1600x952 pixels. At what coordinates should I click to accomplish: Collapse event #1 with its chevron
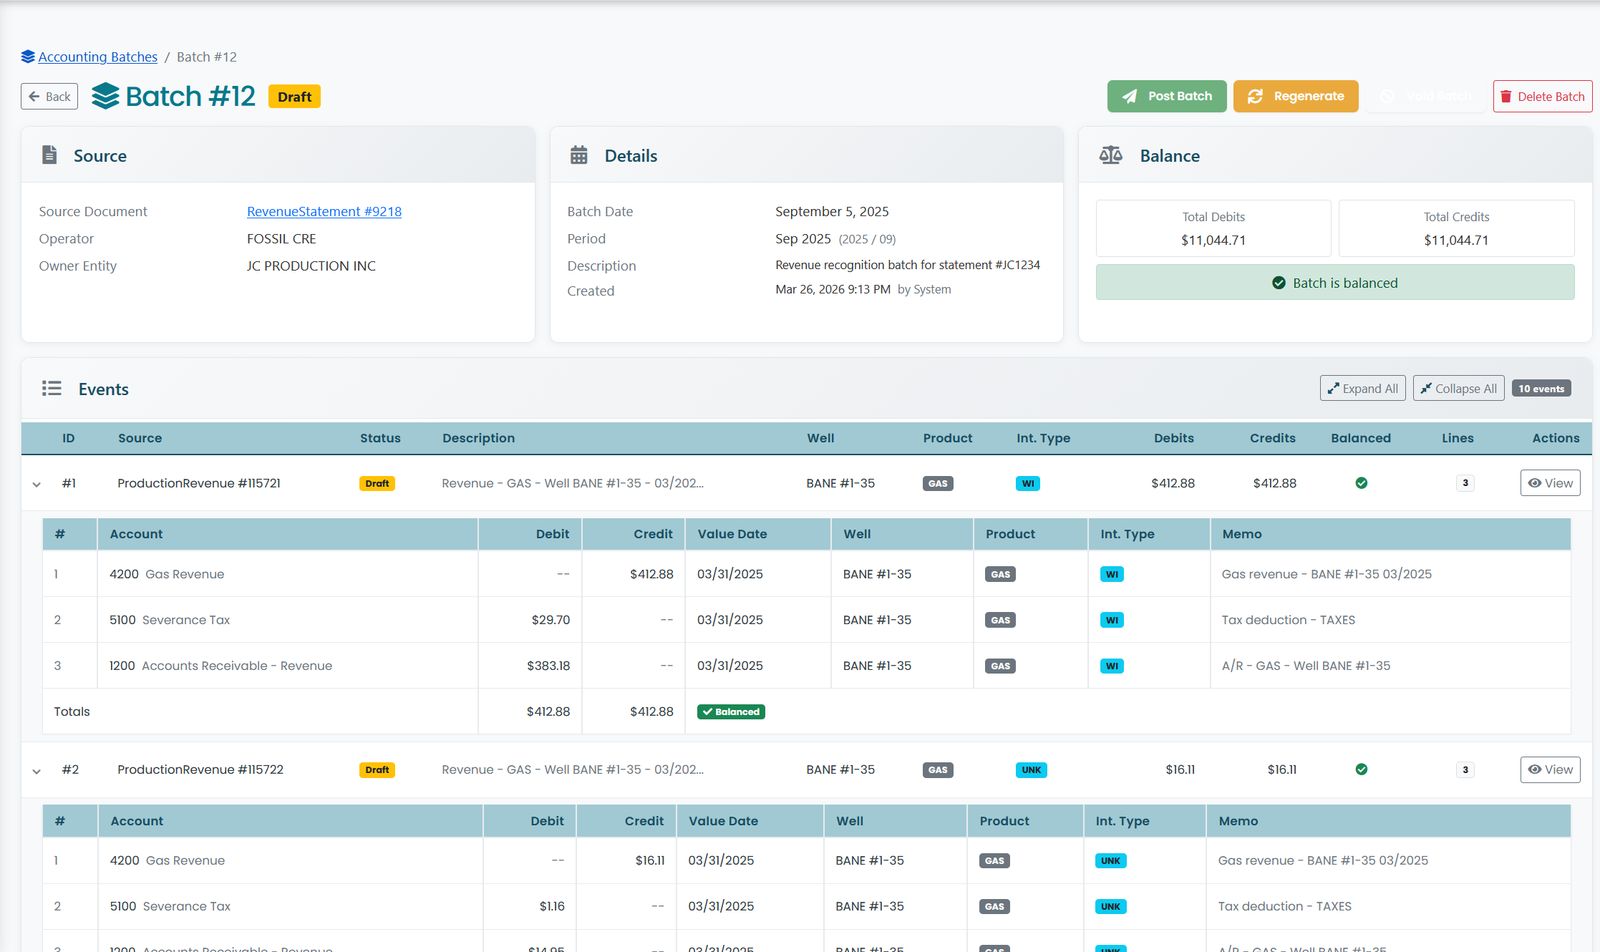pos(37,484)
